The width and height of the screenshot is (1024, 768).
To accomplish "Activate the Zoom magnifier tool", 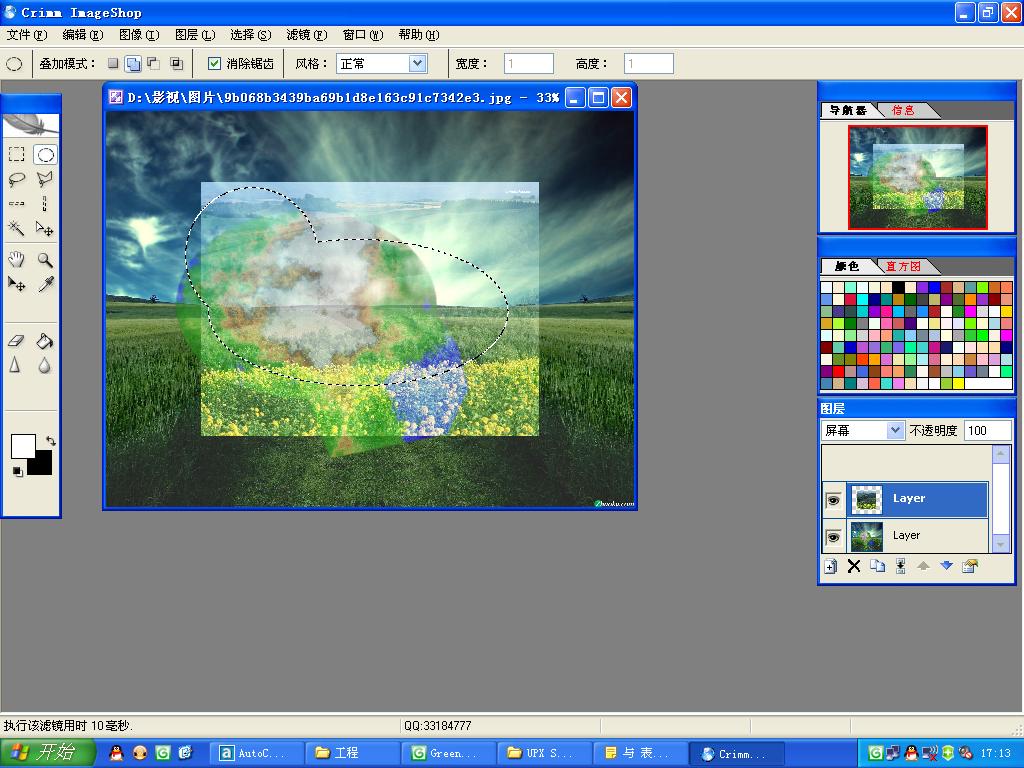I will 44,260.
